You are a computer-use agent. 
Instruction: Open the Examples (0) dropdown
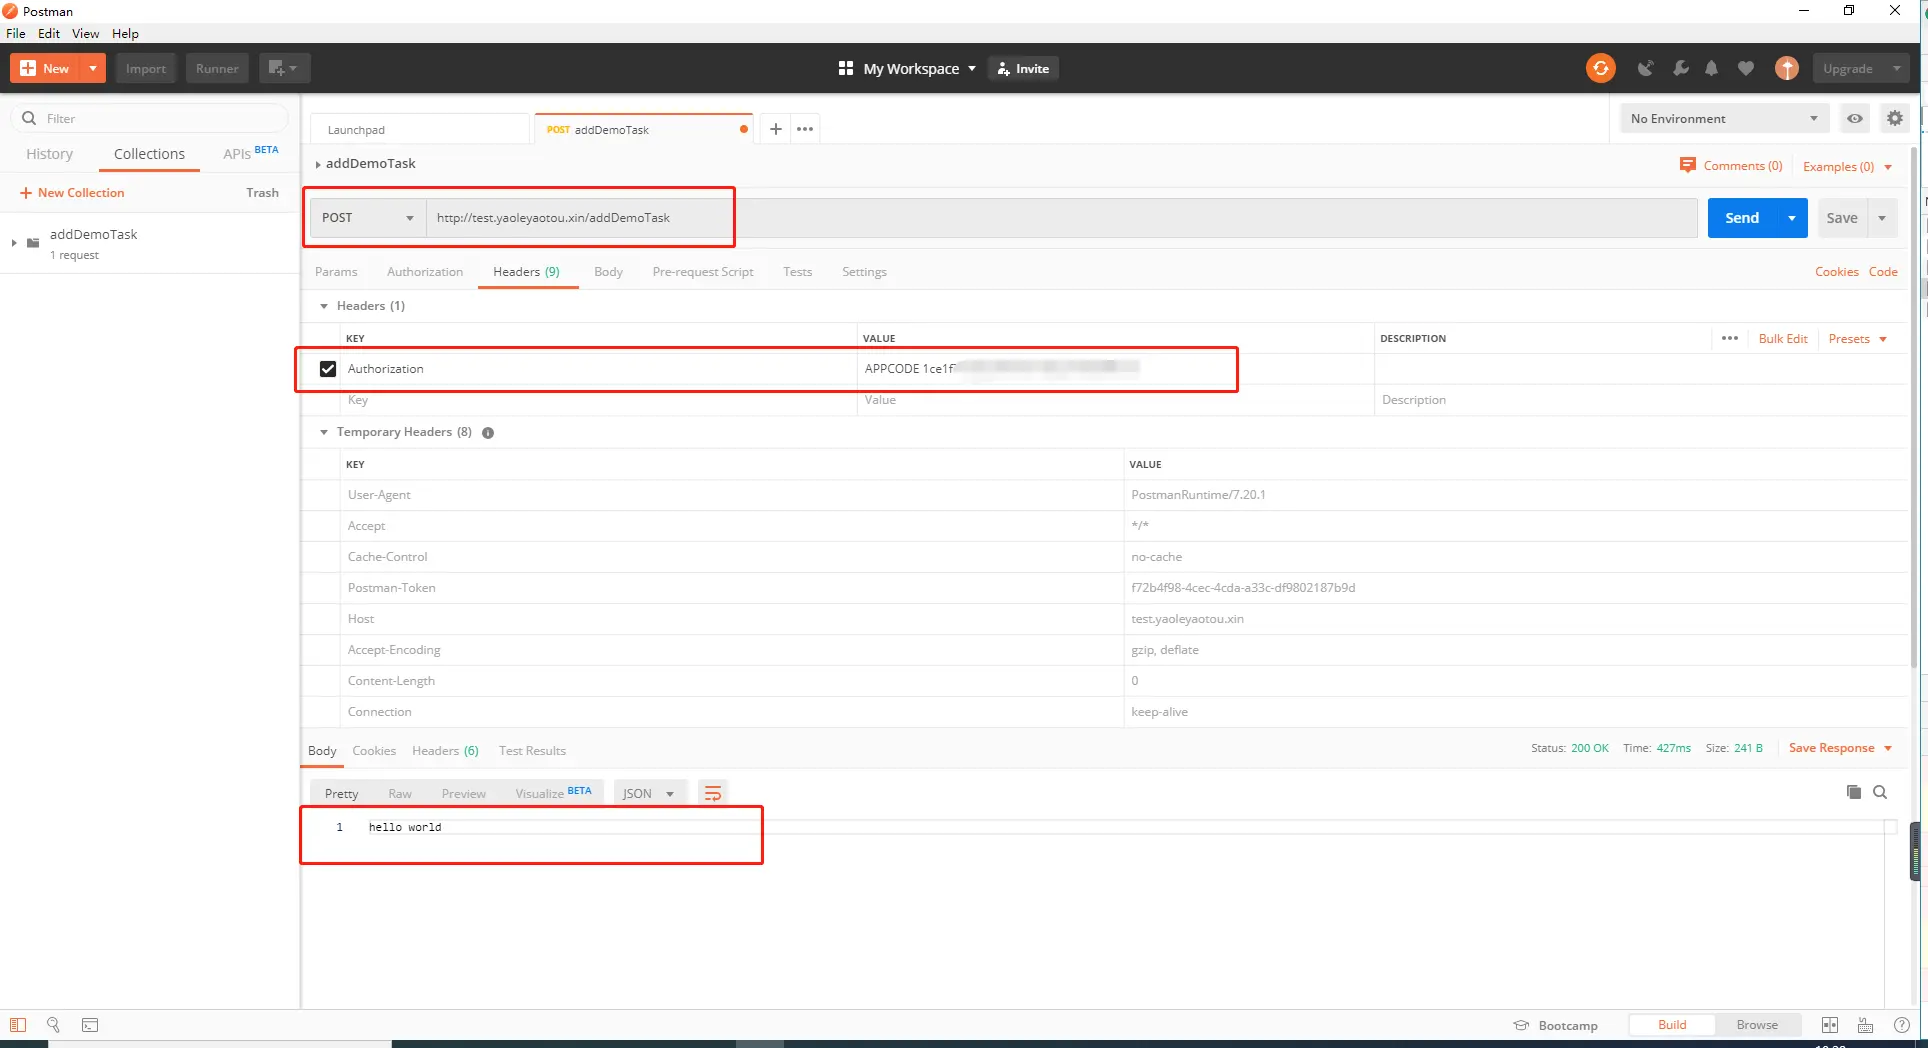(x=1847, y=167)
